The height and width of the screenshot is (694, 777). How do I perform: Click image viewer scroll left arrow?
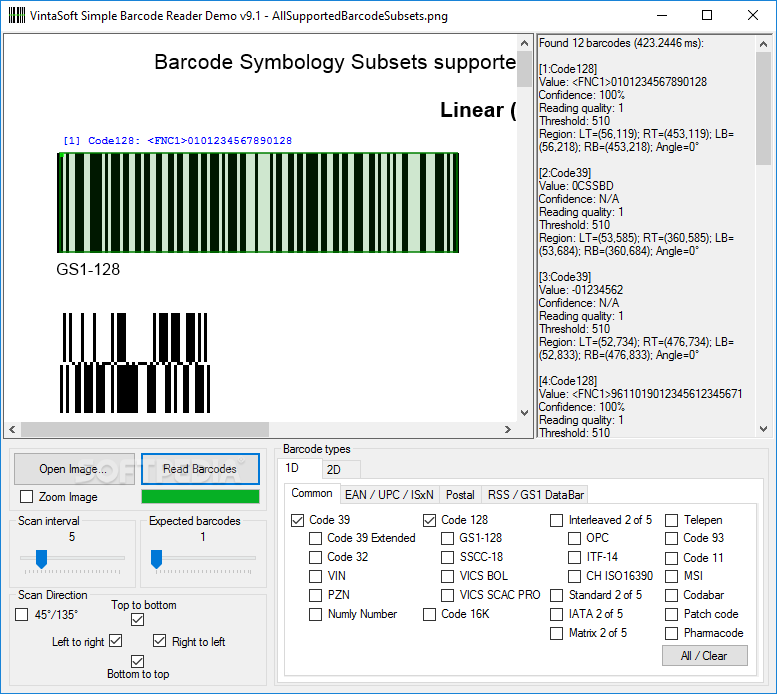tap(12, 429)
